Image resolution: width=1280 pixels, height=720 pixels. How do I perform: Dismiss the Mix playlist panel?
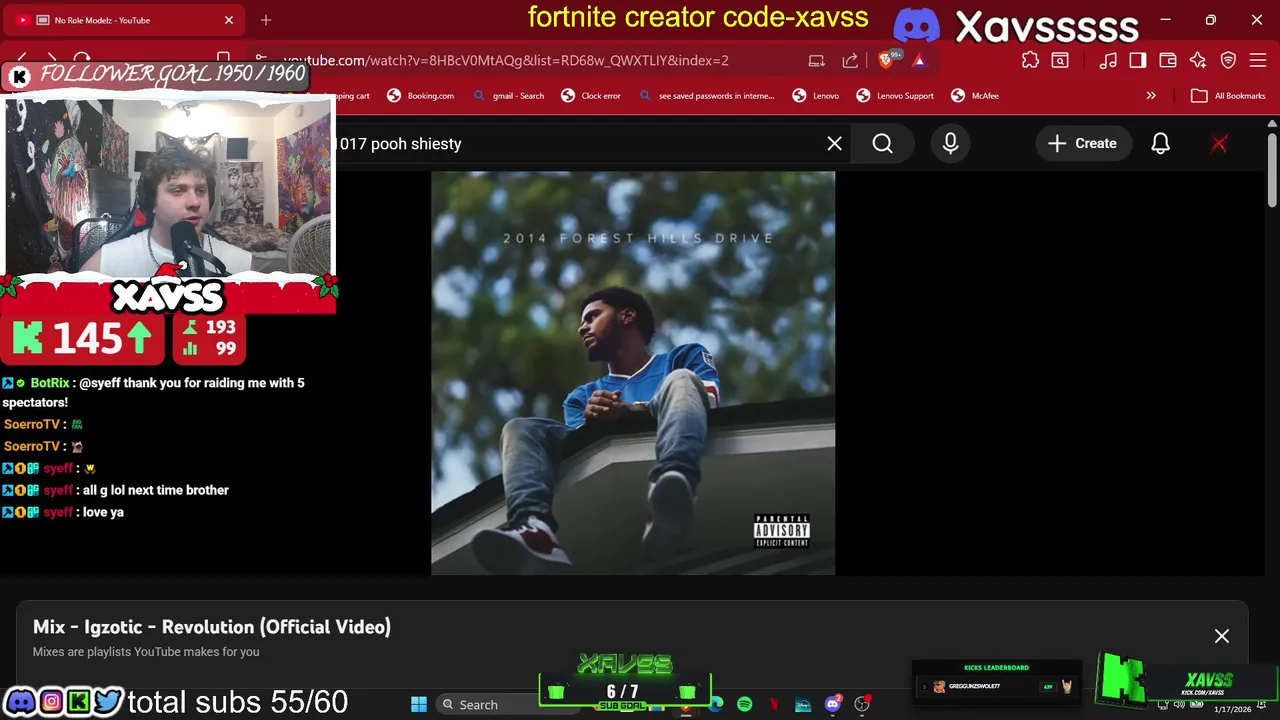(x=1222, y=636)
